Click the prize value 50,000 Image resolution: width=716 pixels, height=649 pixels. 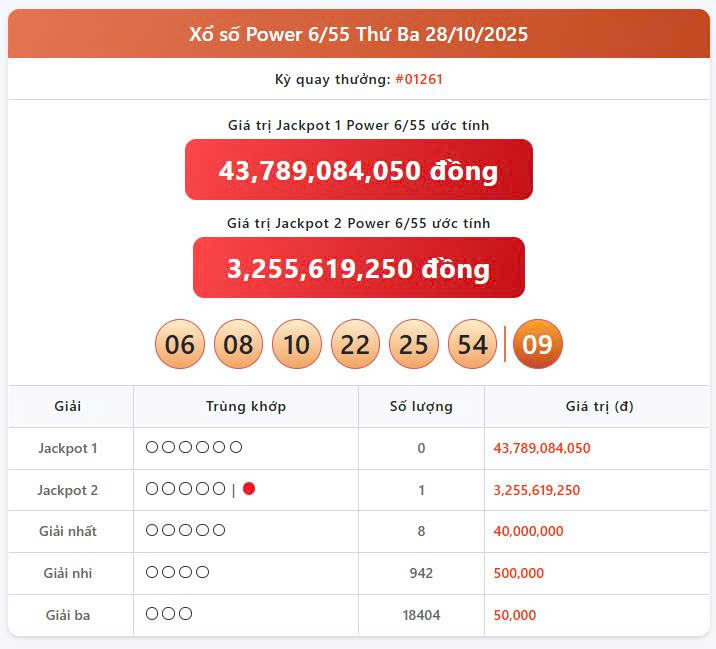(515, 615)
